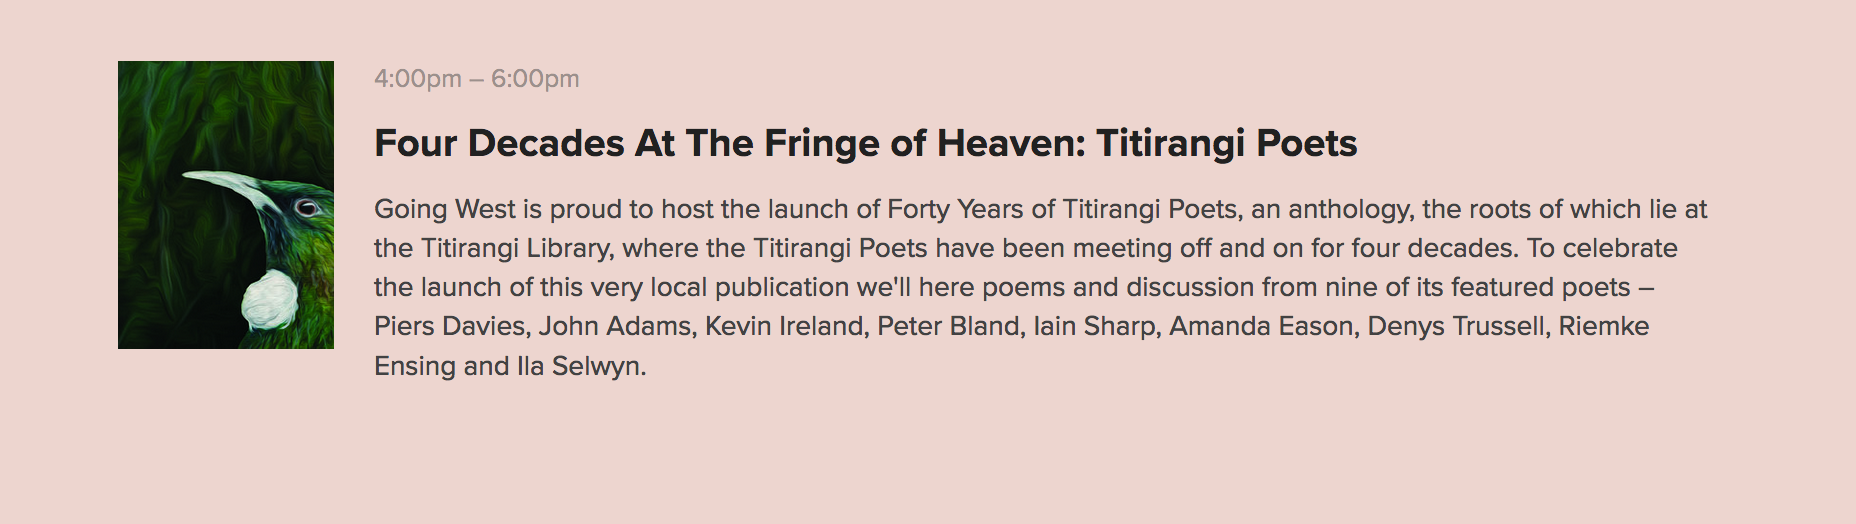Click the 4:00pm start time
This screenshot has width=1856, height=524.
click(418, 79)
